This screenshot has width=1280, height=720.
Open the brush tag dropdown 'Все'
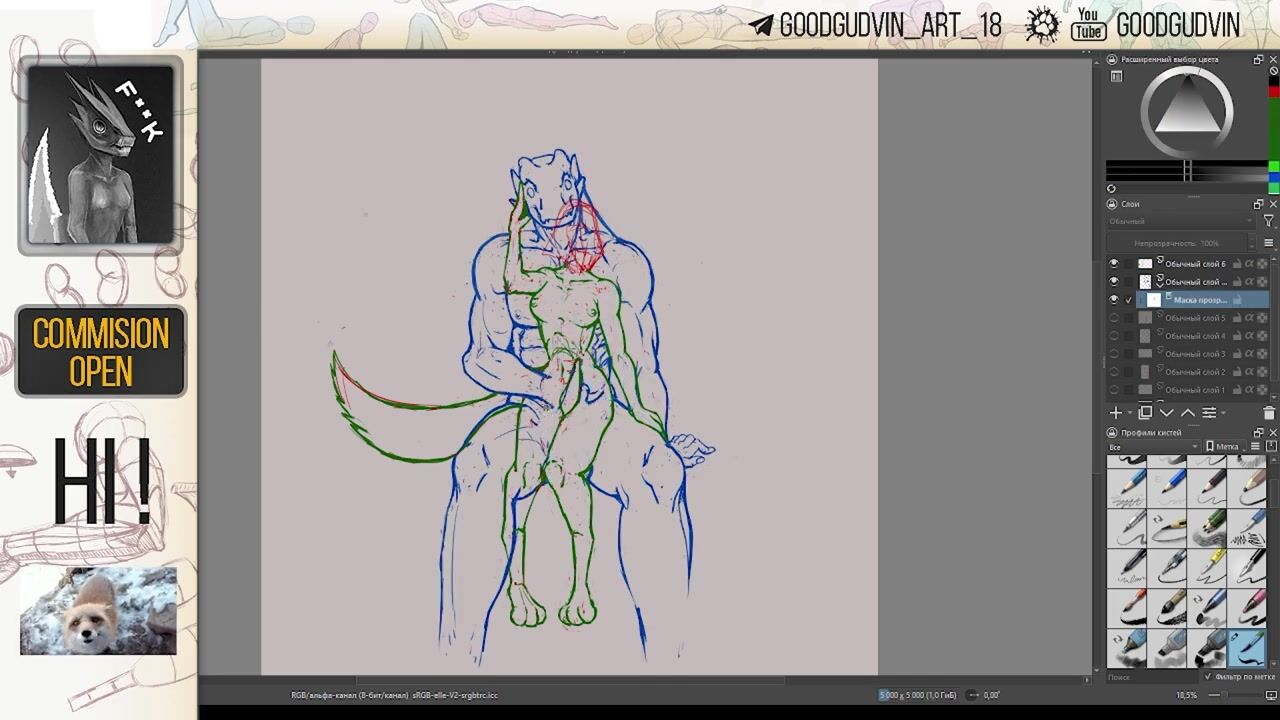click(1152, 447)
